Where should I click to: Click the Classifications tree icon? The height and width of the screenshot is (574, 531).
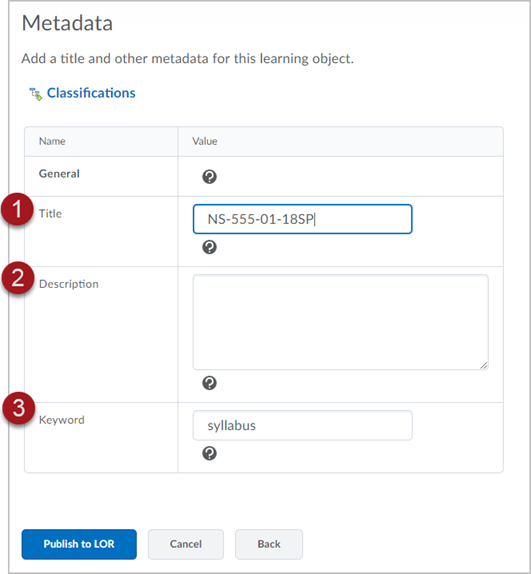pyautogui.click(x=35, y=94)
